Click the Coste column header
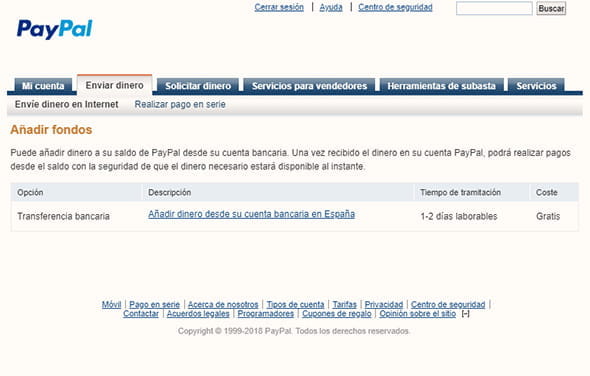This screenshot has height=376, width=590. (547, 192)
